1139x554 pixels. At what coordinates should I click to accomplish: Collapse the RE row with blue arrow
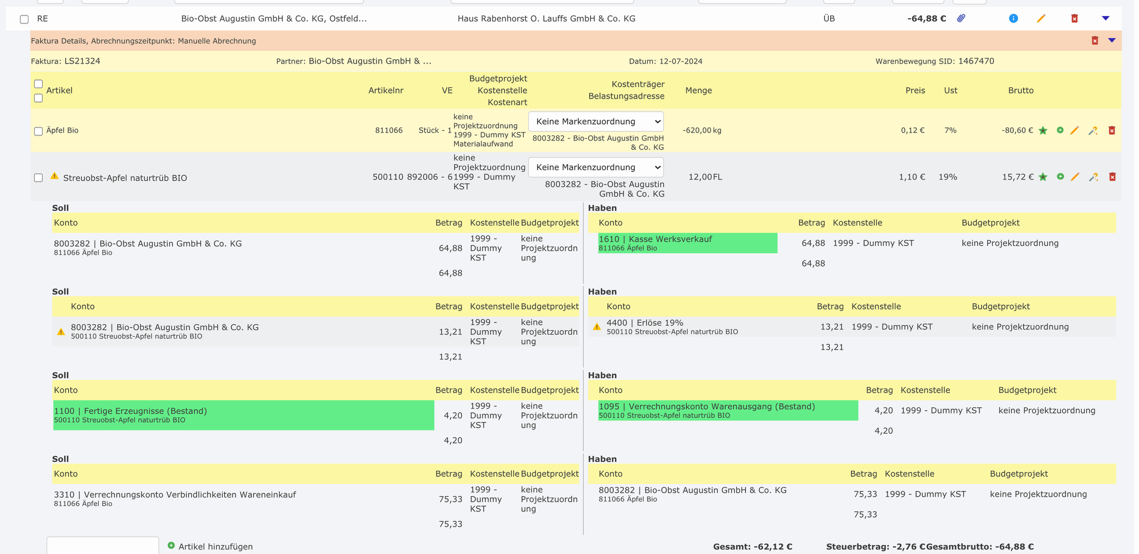tap(1105, 18)
